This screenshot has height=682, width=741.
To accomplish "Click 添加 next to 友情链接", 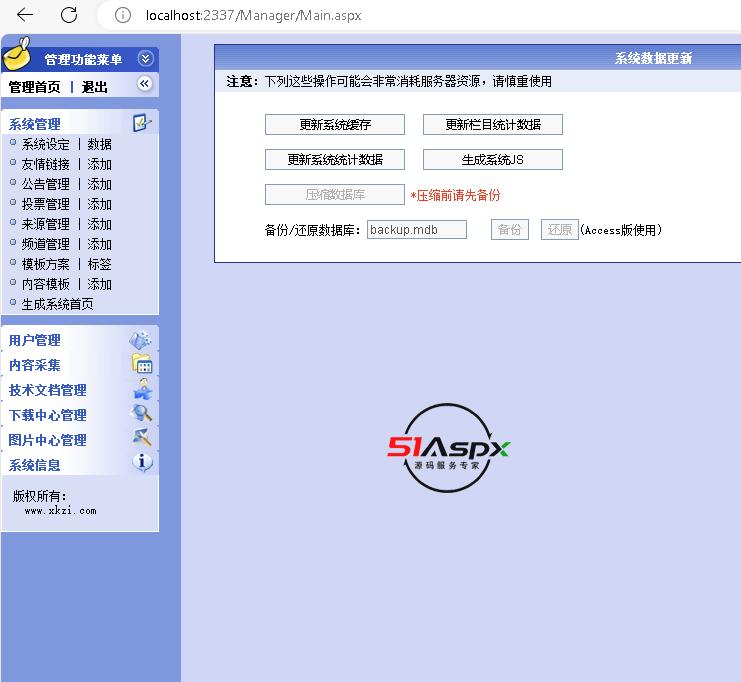I will tap(99, 164).
